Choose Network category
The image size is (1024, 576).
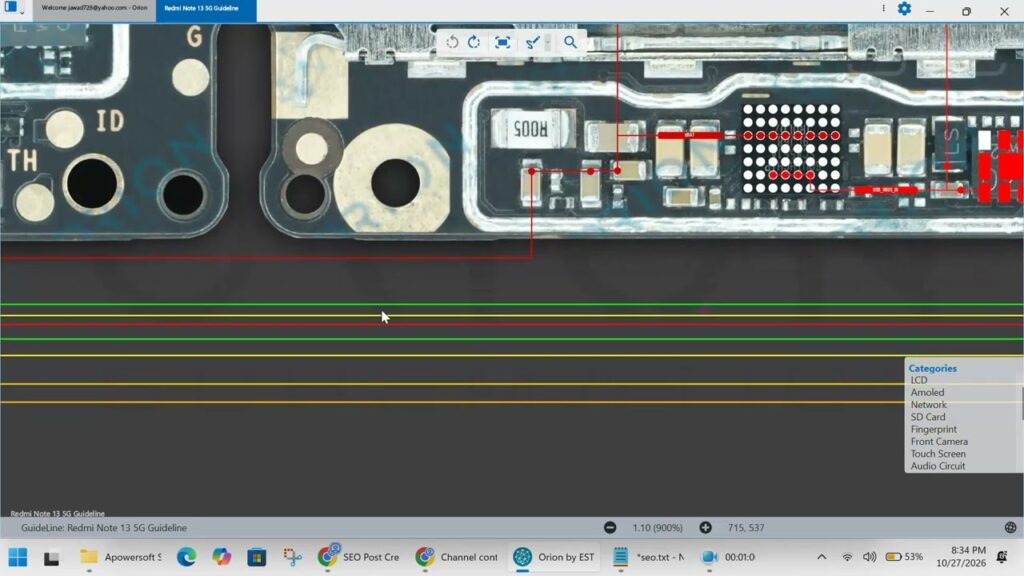[x=928, y=405]
